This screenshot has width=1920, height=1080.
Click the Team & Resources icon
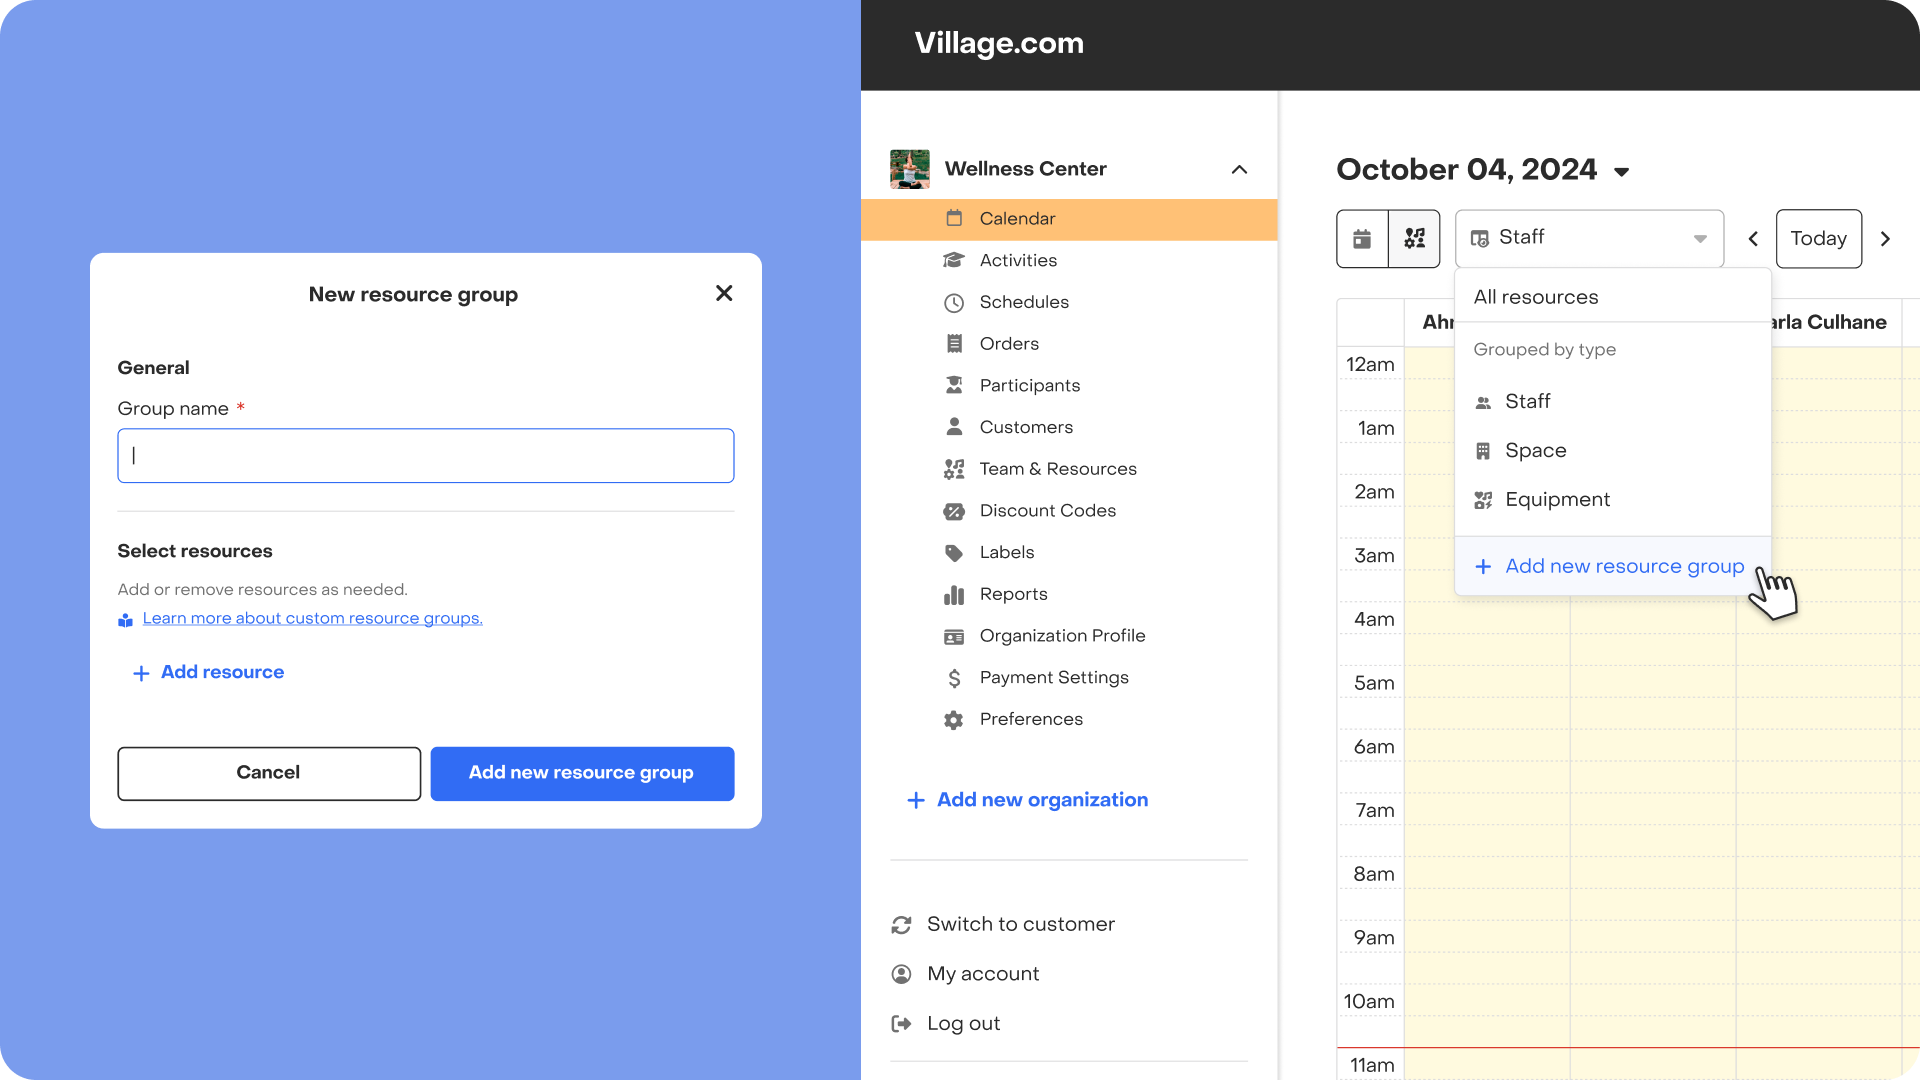(954, 469)
